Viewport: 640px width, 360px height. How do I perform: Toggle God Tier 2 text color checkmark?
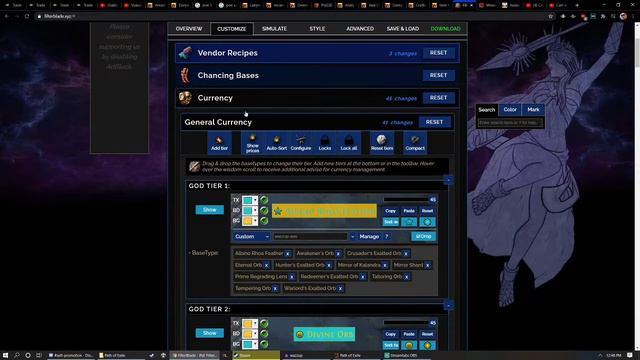tap(264, 324)
